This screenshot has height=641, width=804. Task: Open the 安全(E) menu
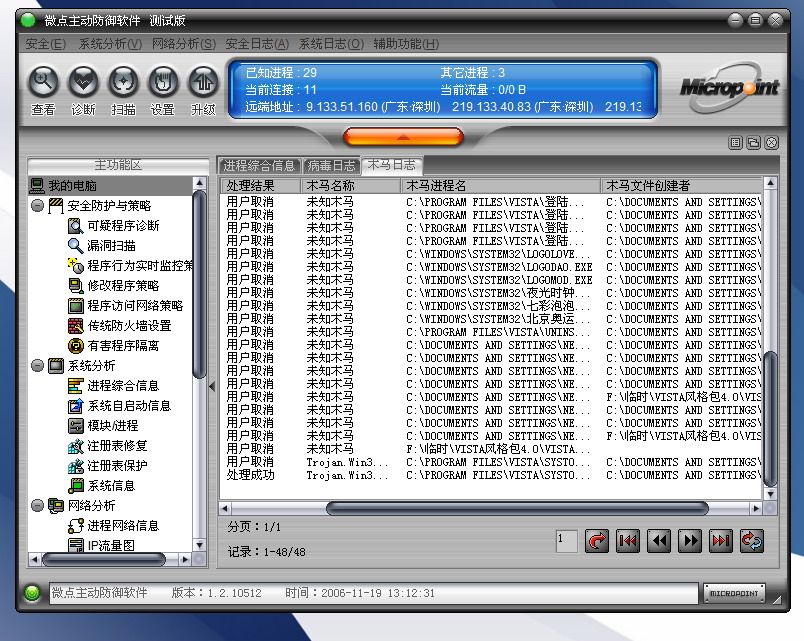tap(46, 44)
